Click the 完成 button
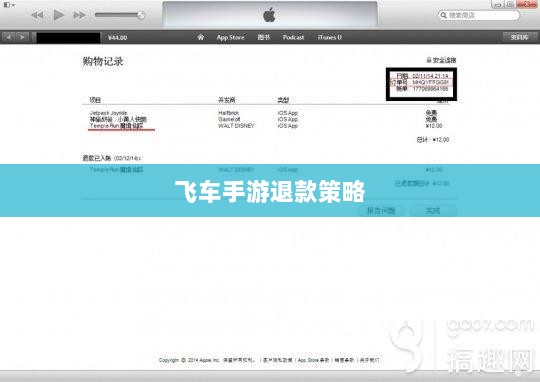This screenshot has height=382, width=540. coord(433,210)
